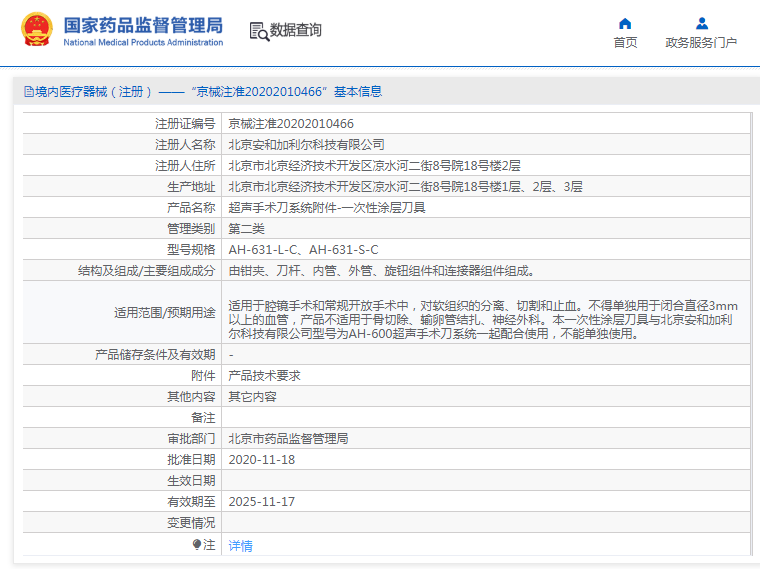Viewport: 760px width, 569px height.
Task: Click the document icon before 境内医疗器械
Action: coord(29,92)
